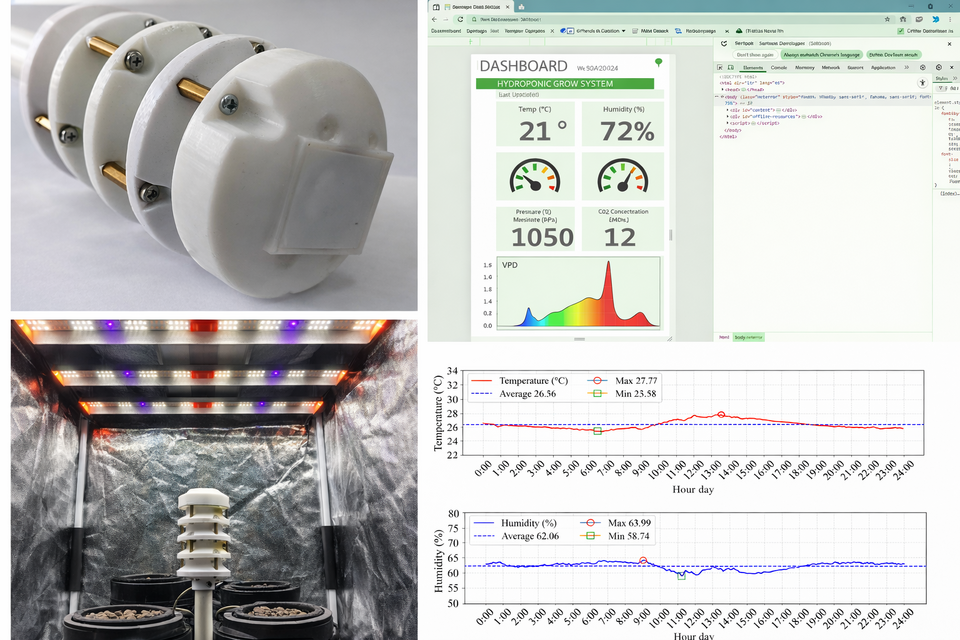Close the DevTools panel
Image resolution: width=960 pixels, height=640 pixels.
pos(951,67)
